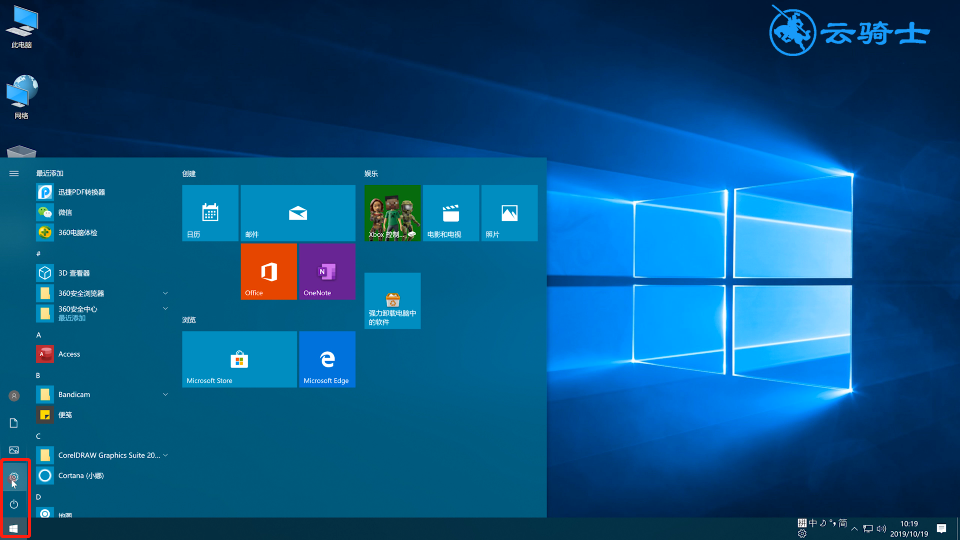The height and width of the screenshot is (540, 960).
Task: Open IME settings gear in taskbar
Action: (802, 534)
